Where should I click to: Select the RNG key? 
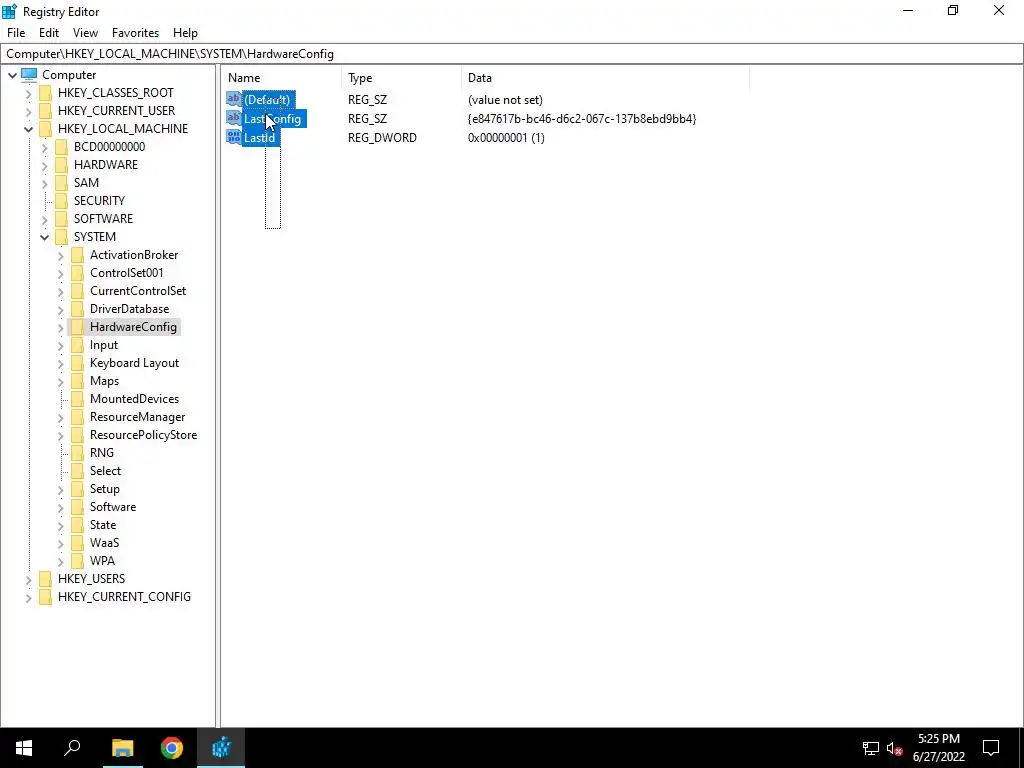[x=102, y=453]
